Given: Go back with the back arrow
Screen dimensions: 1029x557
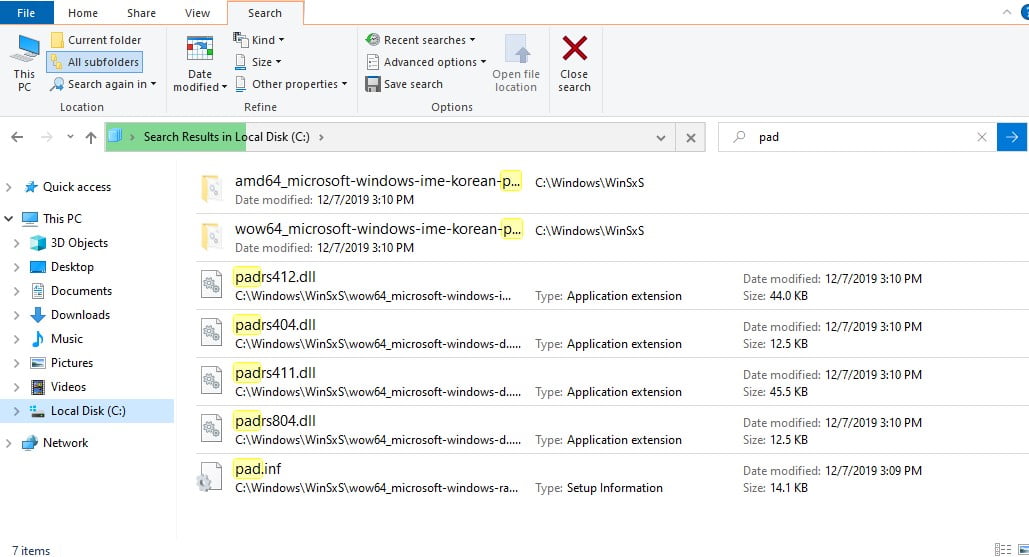Looking at the screenshot, I should pyautogui.click(x=17, y=137).
